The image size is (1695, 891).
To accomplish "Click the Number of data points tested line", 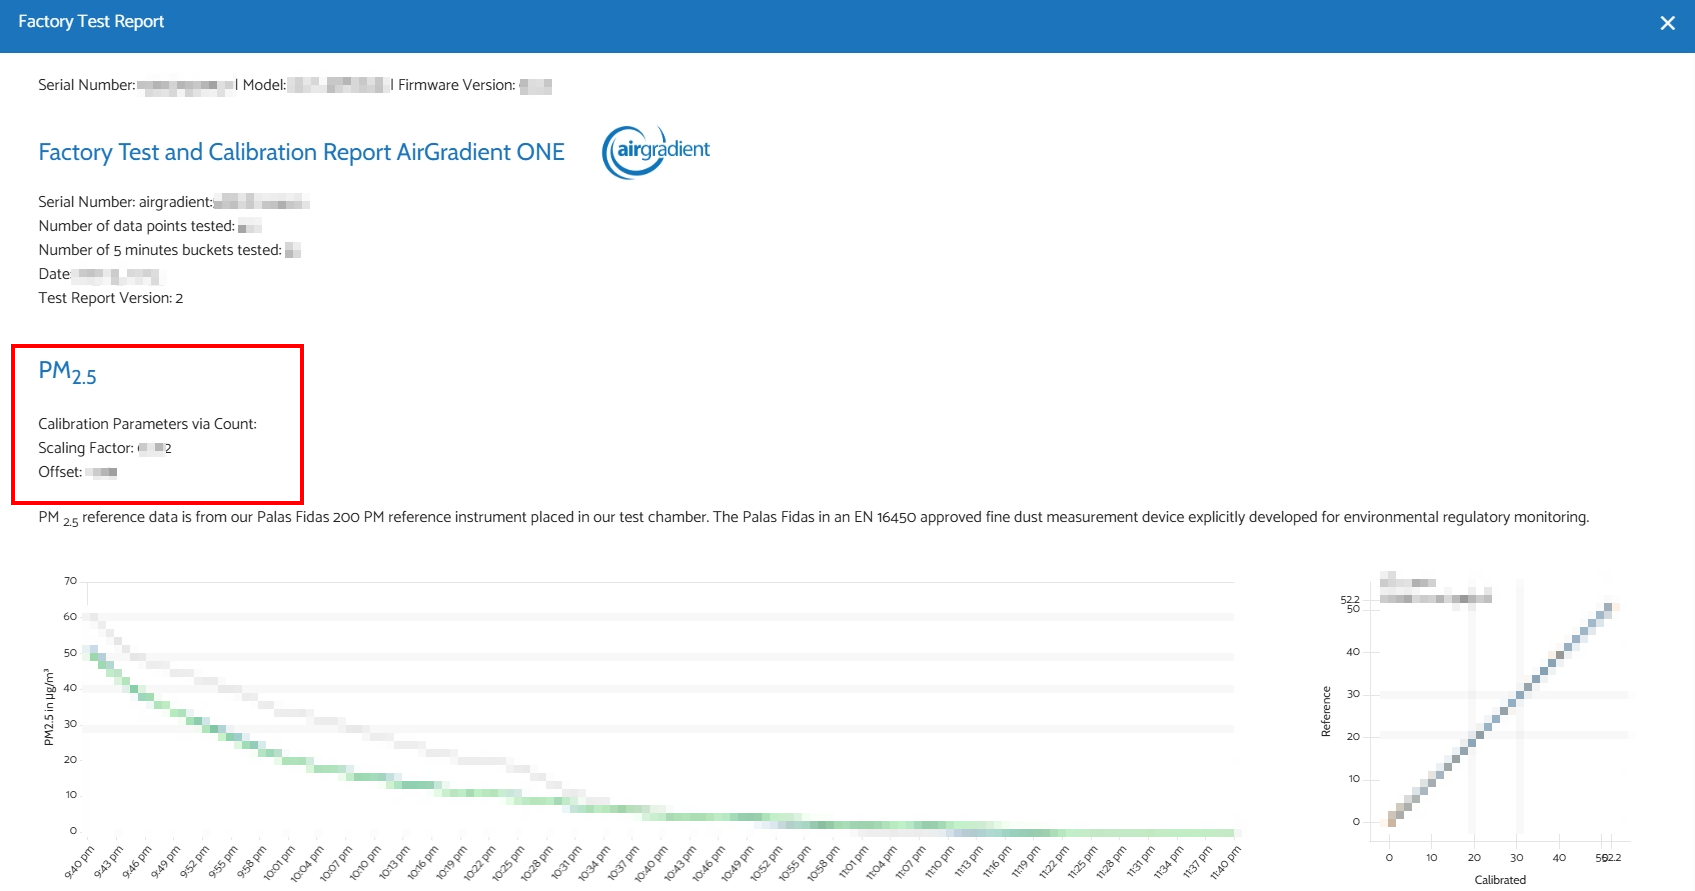I will 137,226.
